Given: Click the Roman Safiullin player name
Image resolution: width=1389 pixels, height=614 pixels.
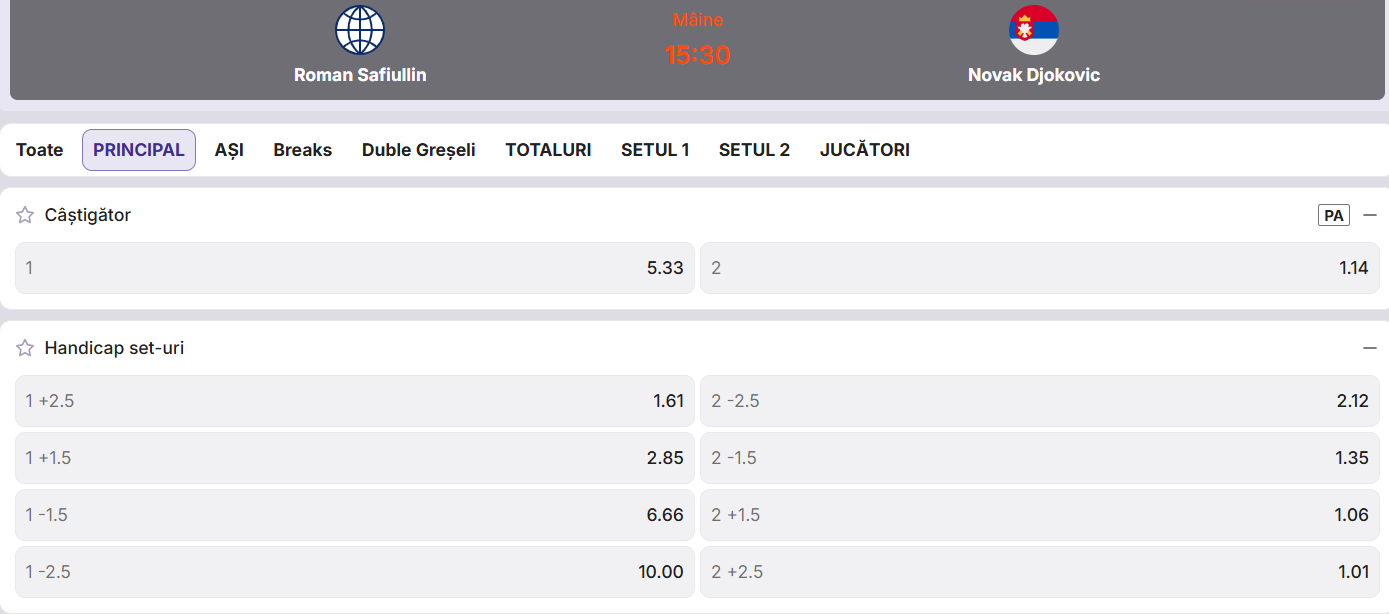Looking at the screenshot, I should (360, 75).
